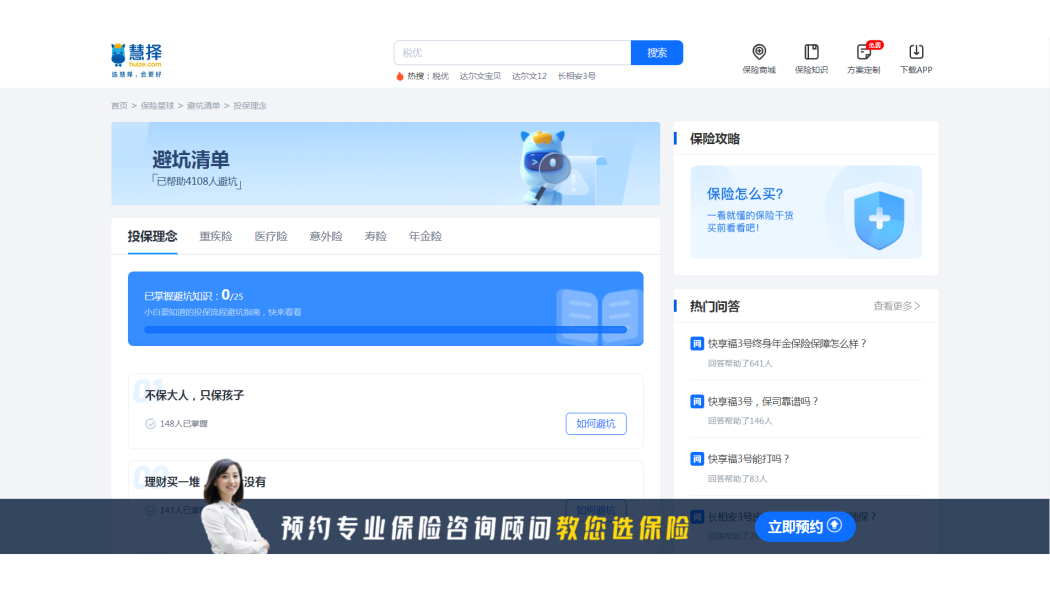1050x591 pixels.
Task: Click the open book icon in the progress card
Action: click(598, 316)
